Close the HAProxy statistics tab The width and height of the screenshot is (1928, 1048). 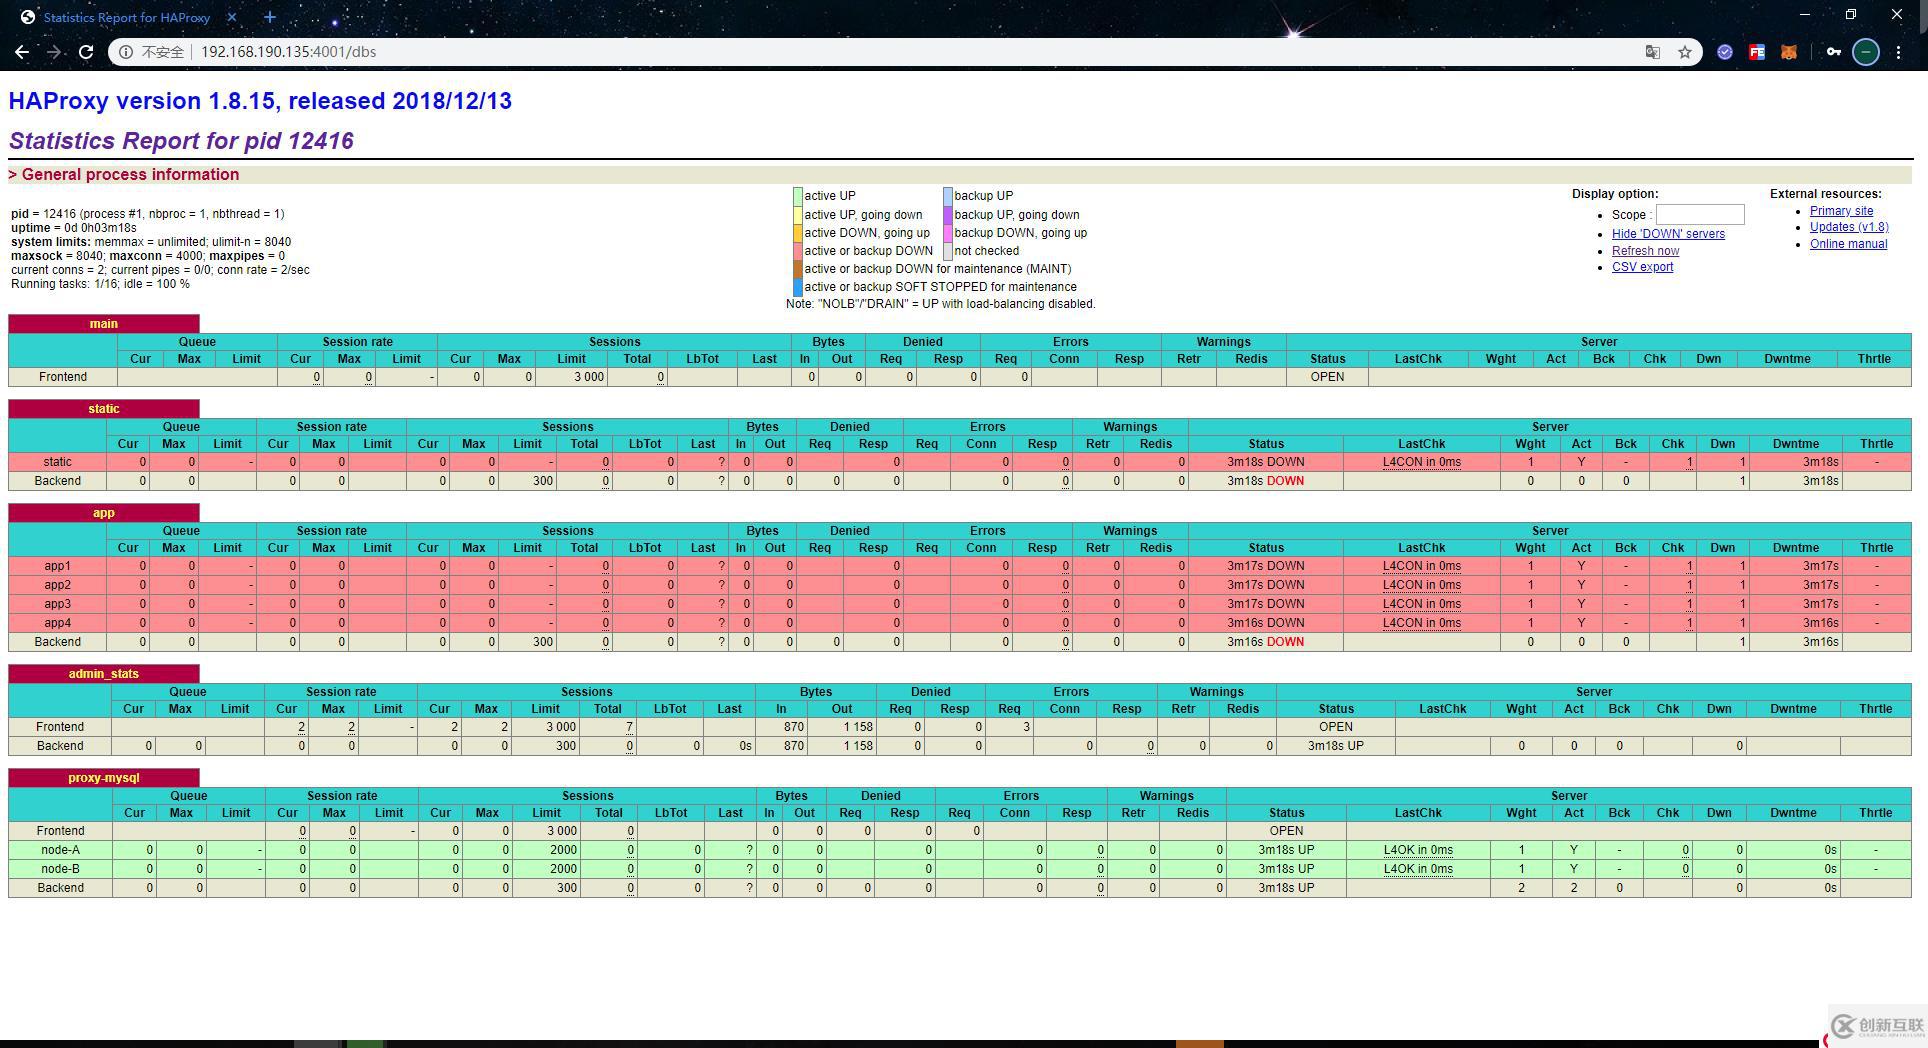click(x=233, y=18)
